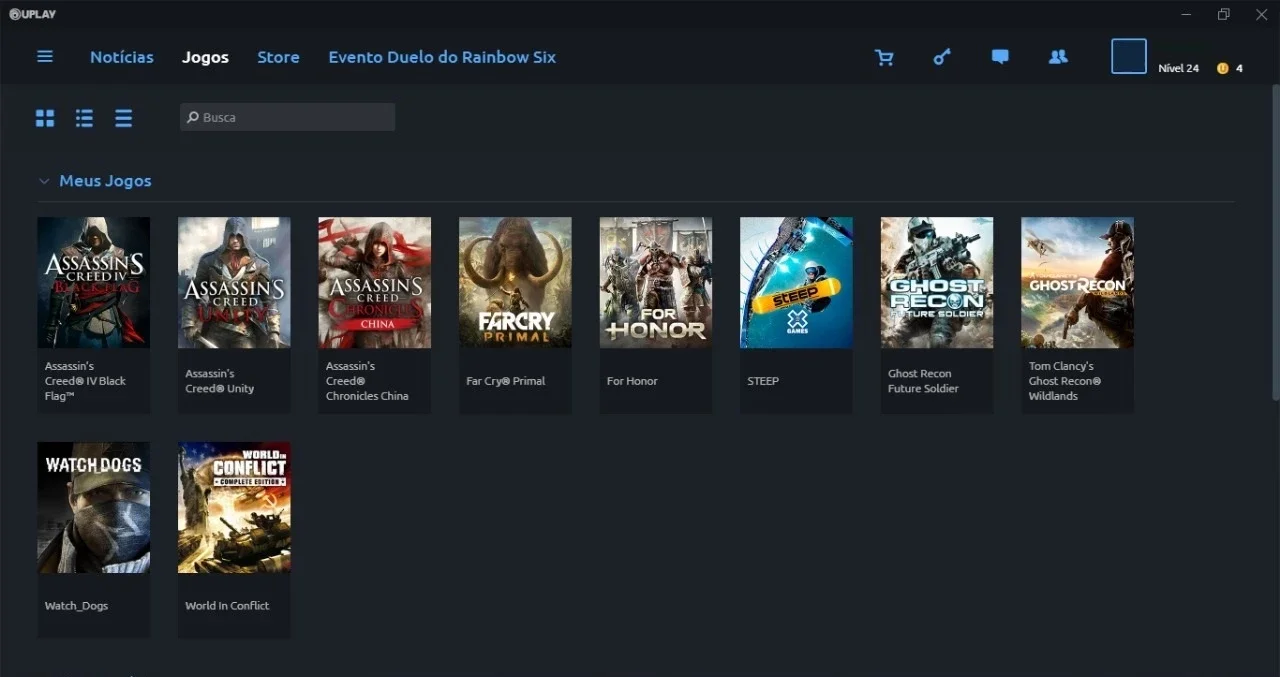Click the Busca search field
The image size is (1280, 677).
coord(287,117)
